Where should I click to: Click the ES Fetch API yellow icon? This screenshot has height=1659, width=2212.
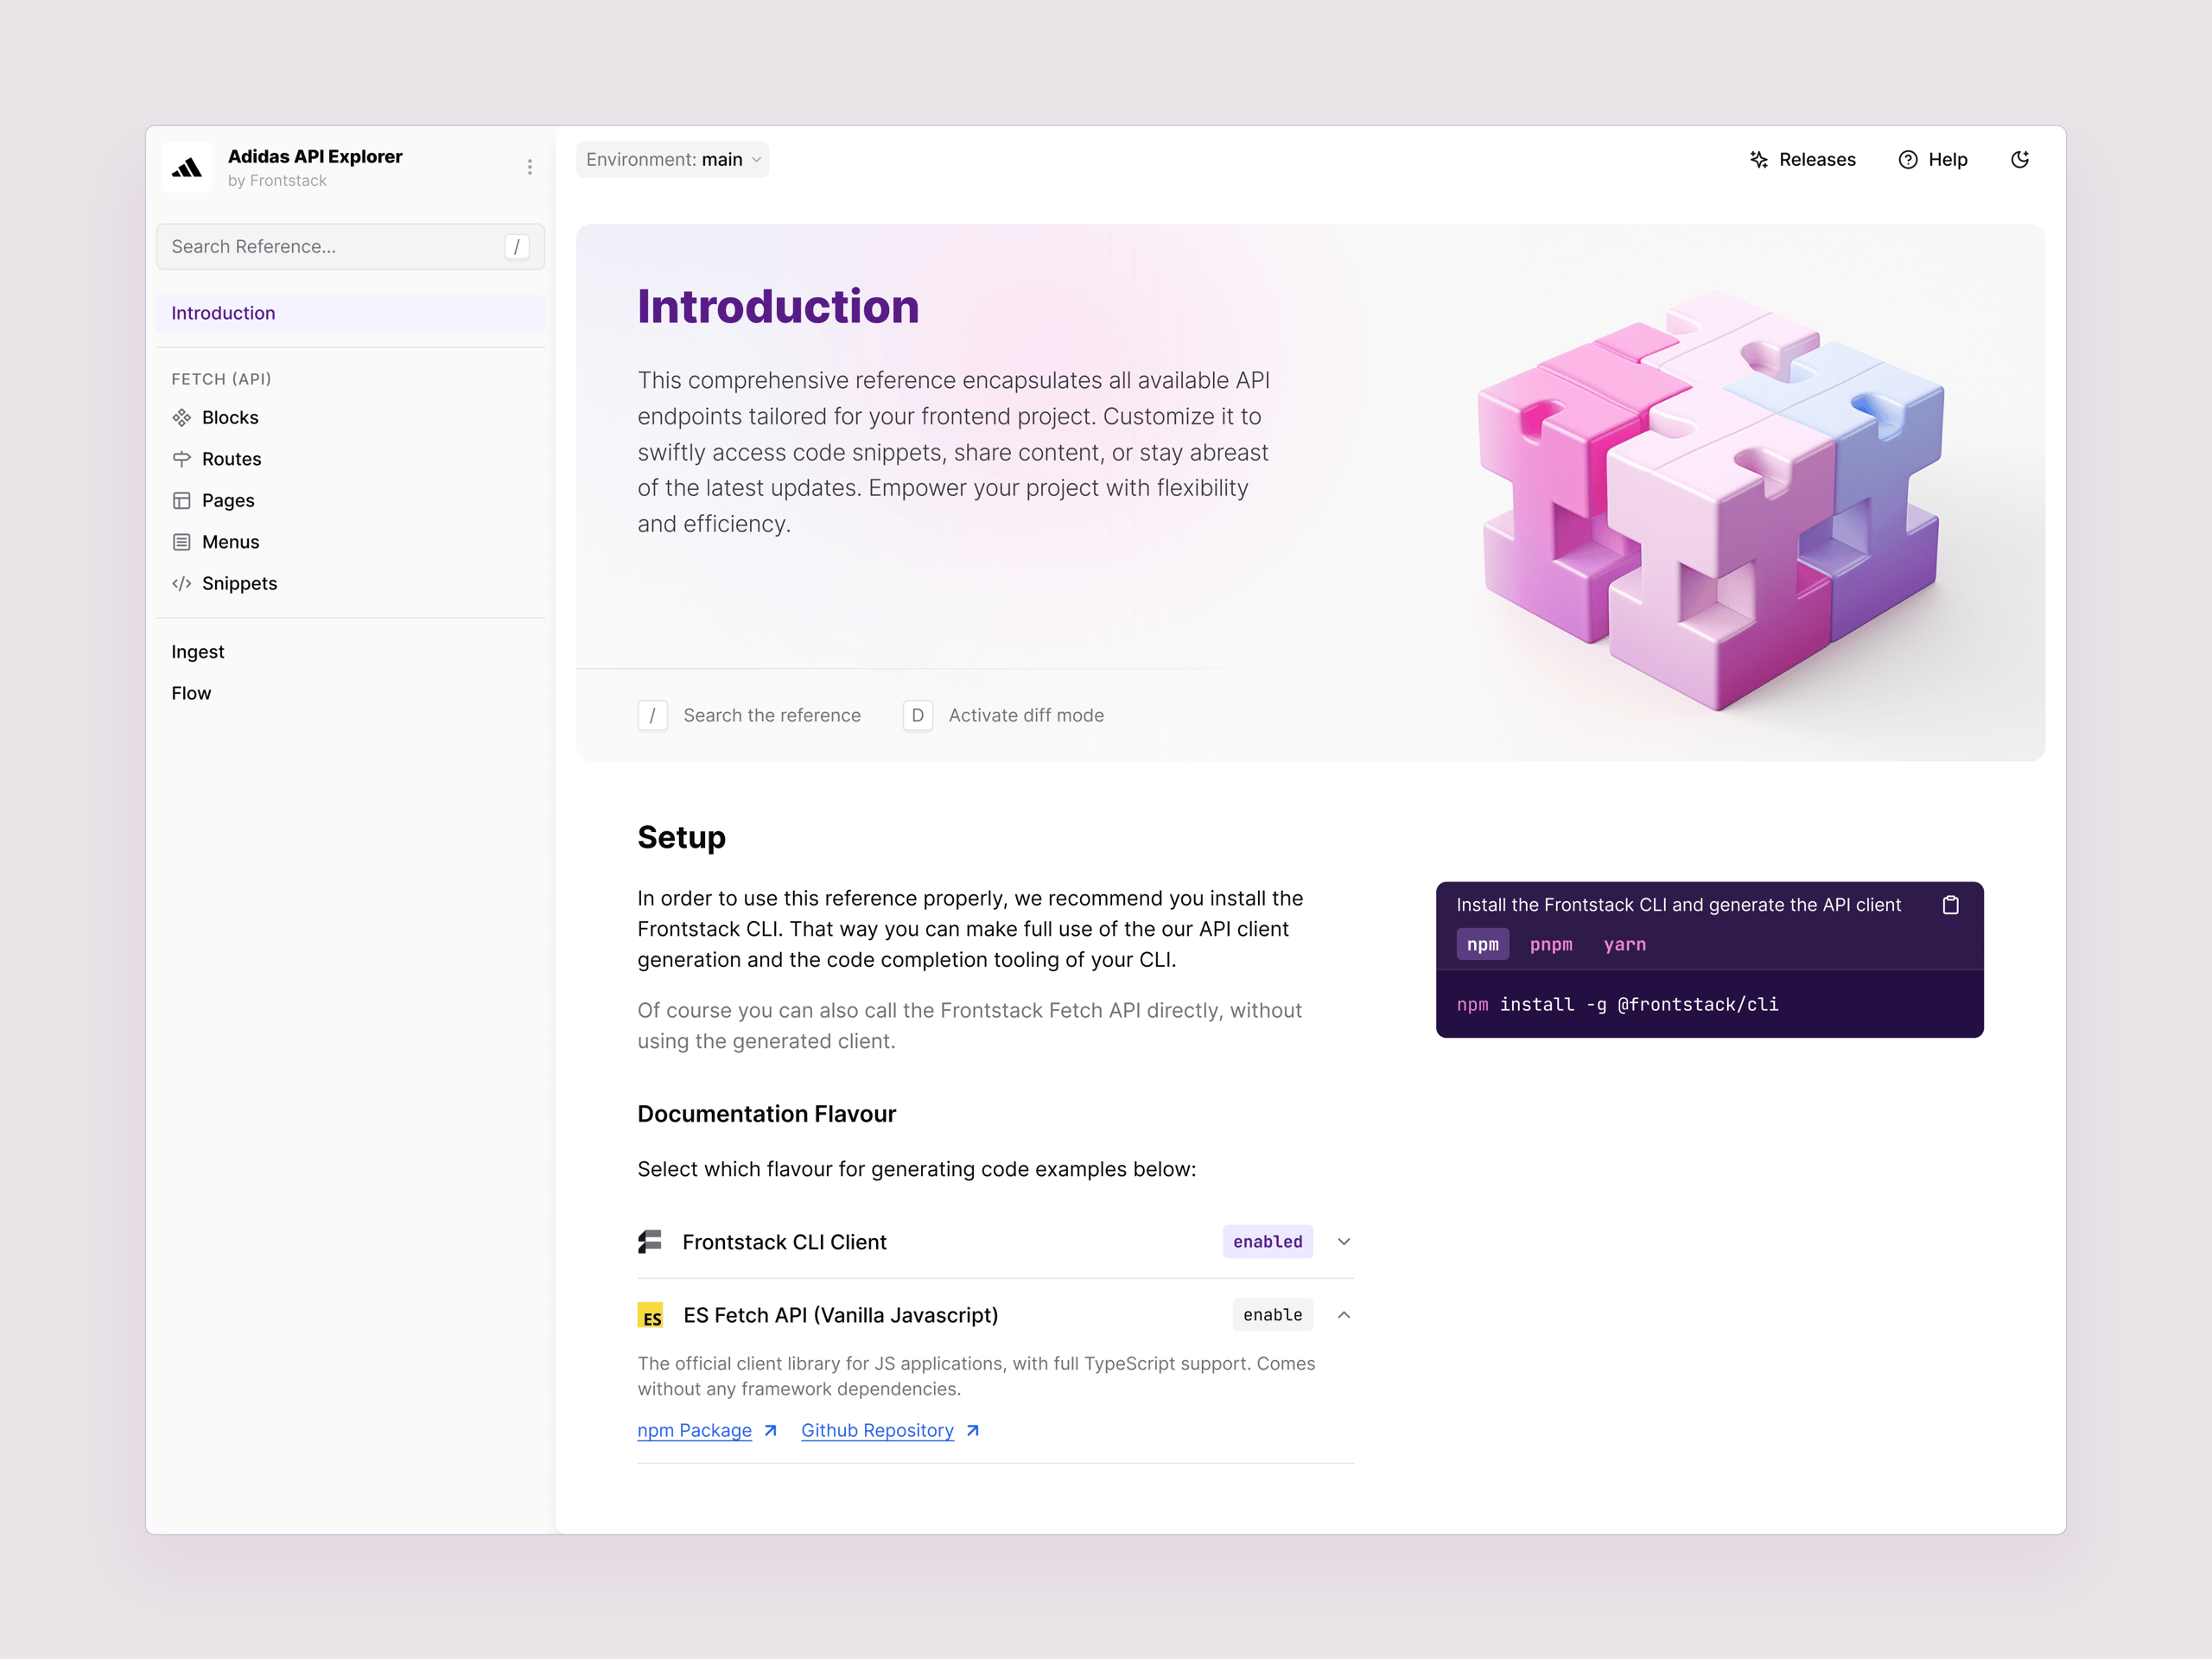pyautogui.click(x=651, y=1315)
